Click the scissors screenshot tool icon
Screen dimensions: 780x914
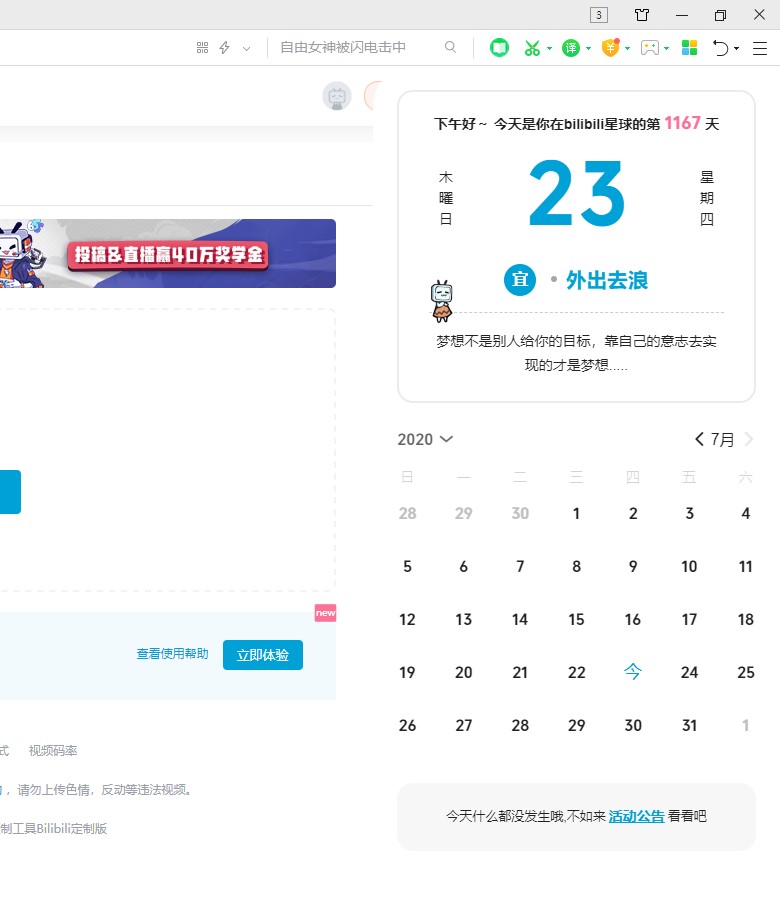(532, 48)
